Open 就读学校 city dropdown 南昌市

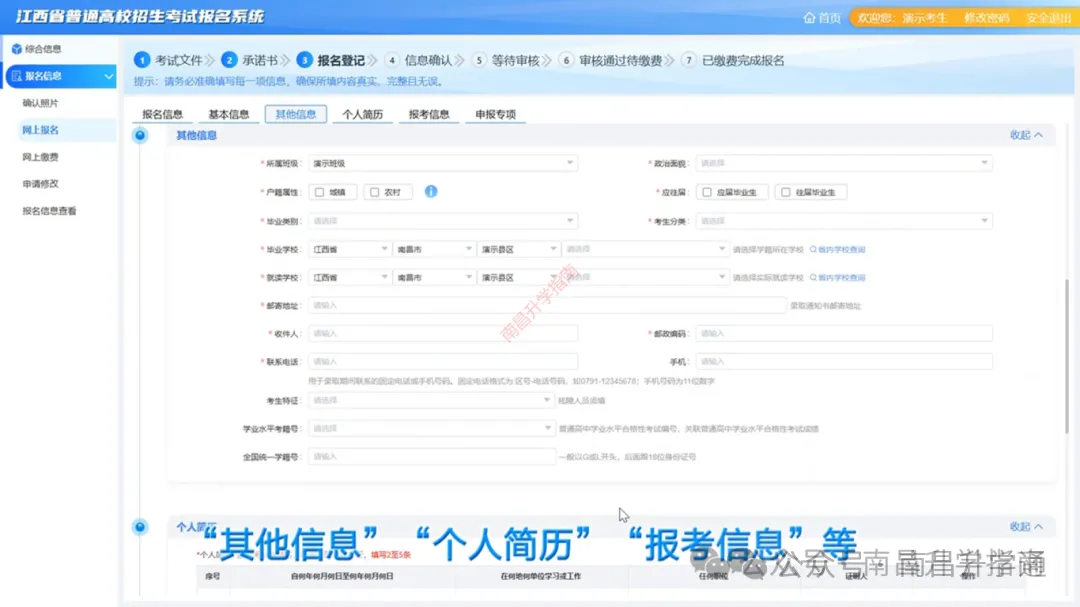[x=434, y=278]
